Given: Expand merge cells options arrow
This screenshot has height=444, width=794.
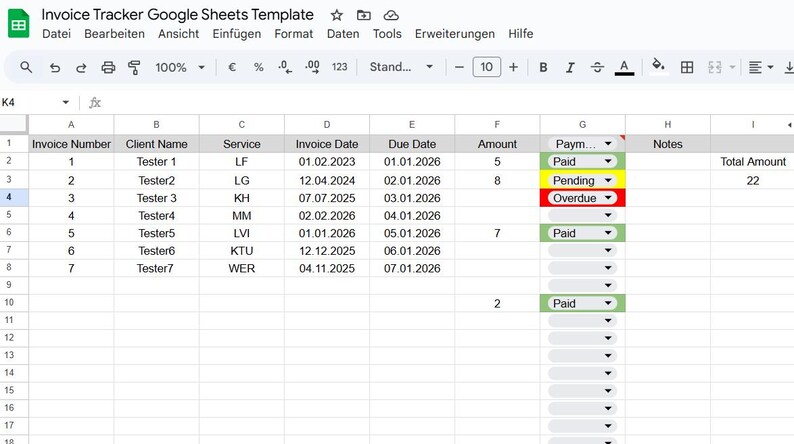Looking at the screenshot, I should (732, 67).
